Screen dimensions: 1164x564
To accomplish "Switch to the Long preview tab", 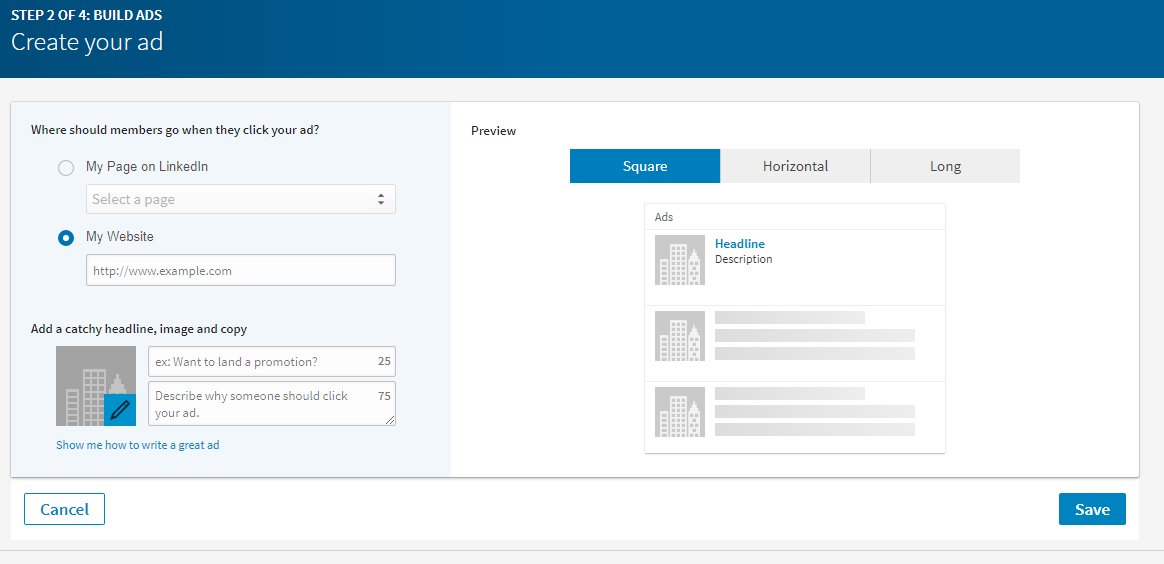I will 945,166.
